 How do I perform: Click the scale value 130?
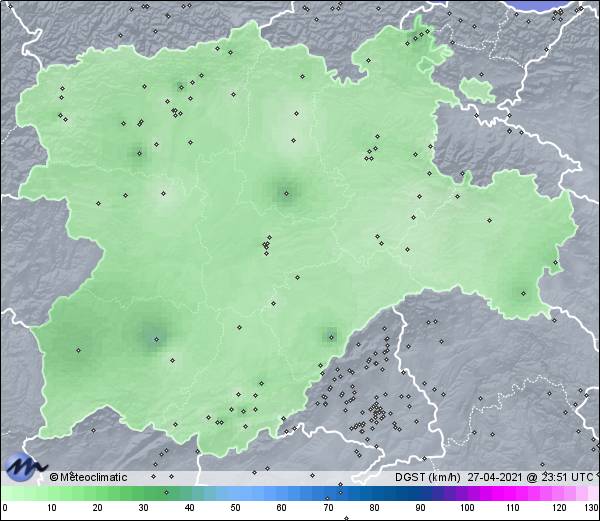pos(592,508)
